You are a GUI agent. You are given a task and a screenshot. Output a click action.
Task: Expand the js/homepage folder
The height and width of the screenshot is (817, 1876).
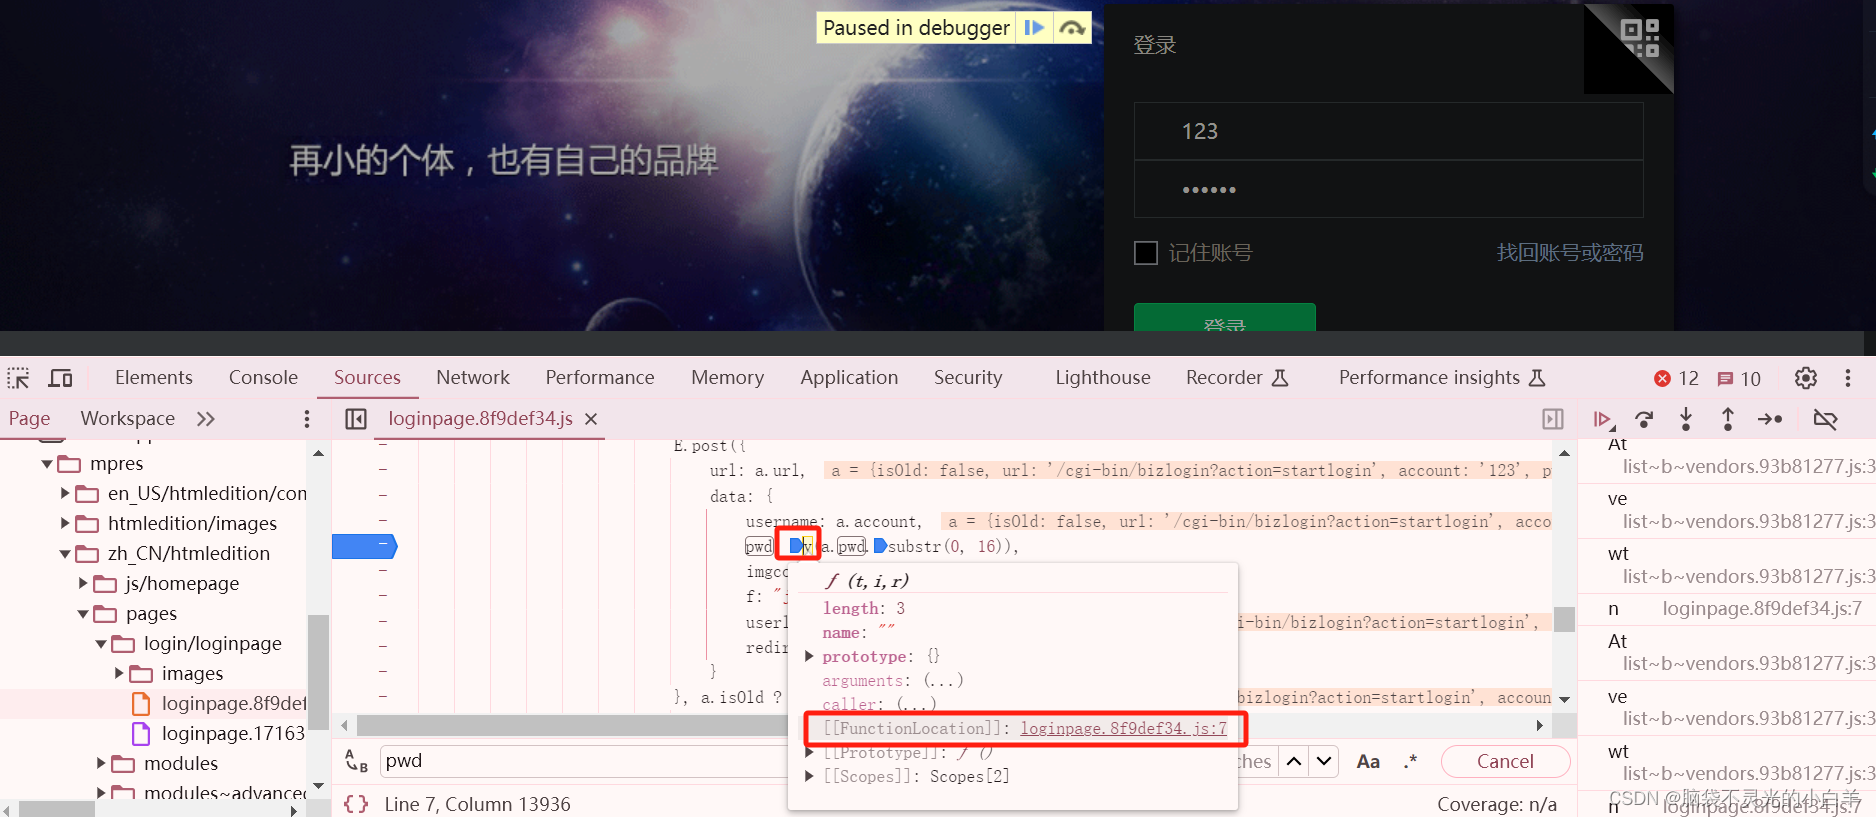pyautogui.click(x=83, y=584)
